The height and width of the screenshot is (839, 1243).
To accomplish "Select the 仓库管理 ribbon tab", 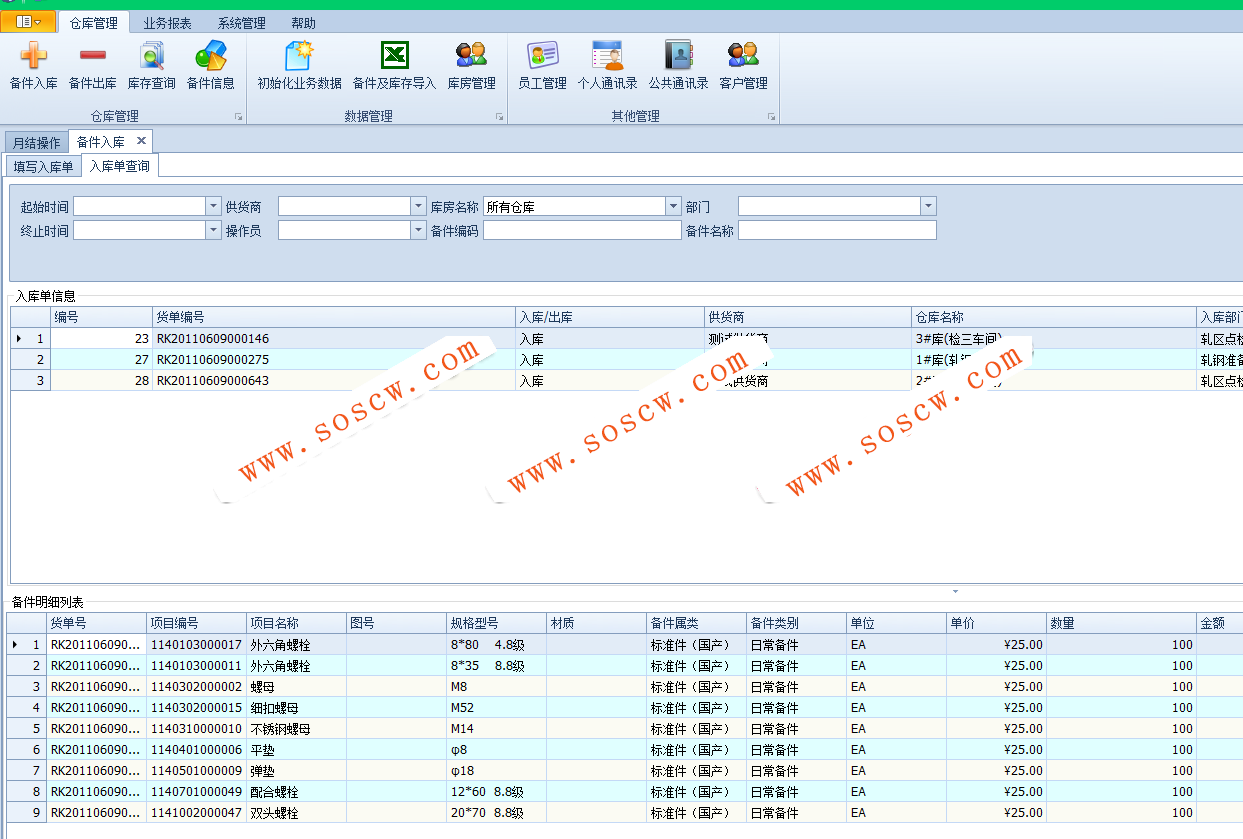I will (x=93, y=23).
